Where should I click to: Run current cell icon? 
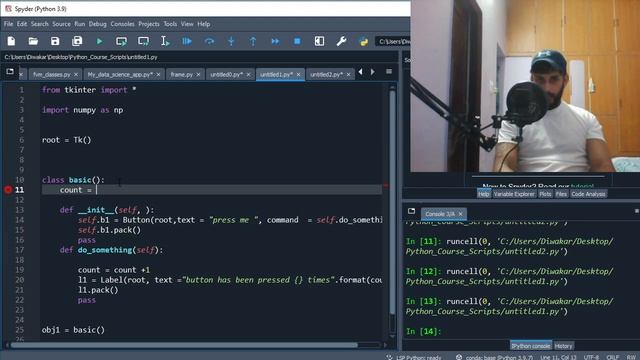(121, 41)
